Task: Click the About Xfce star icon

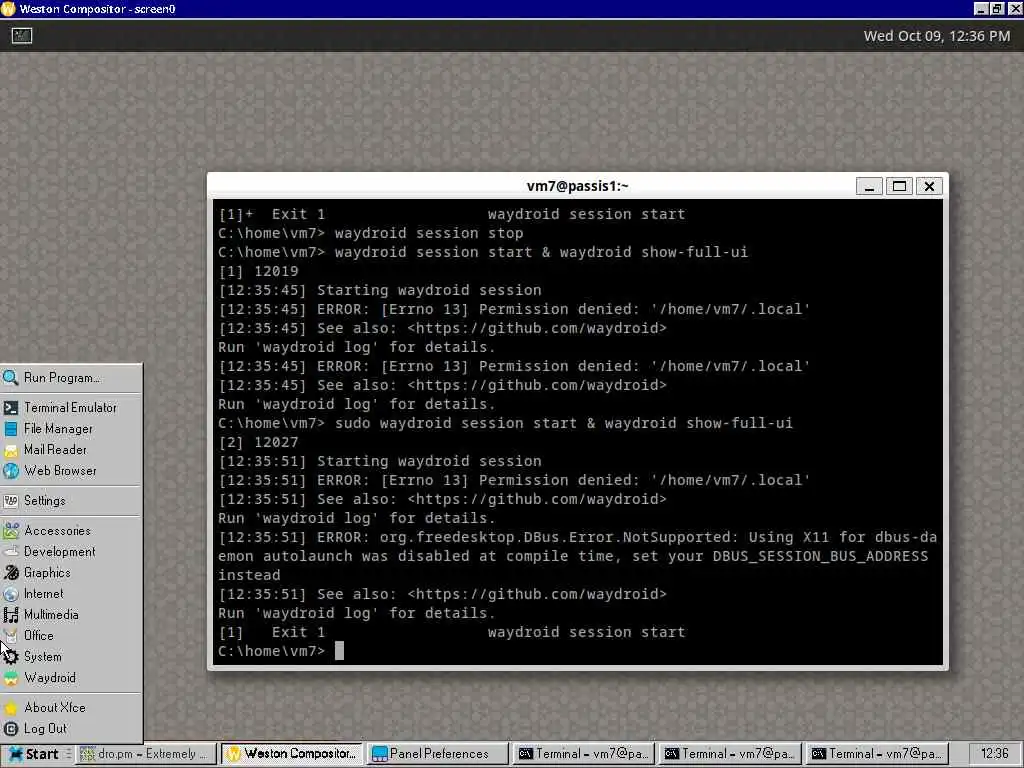Action: (10, 707)
